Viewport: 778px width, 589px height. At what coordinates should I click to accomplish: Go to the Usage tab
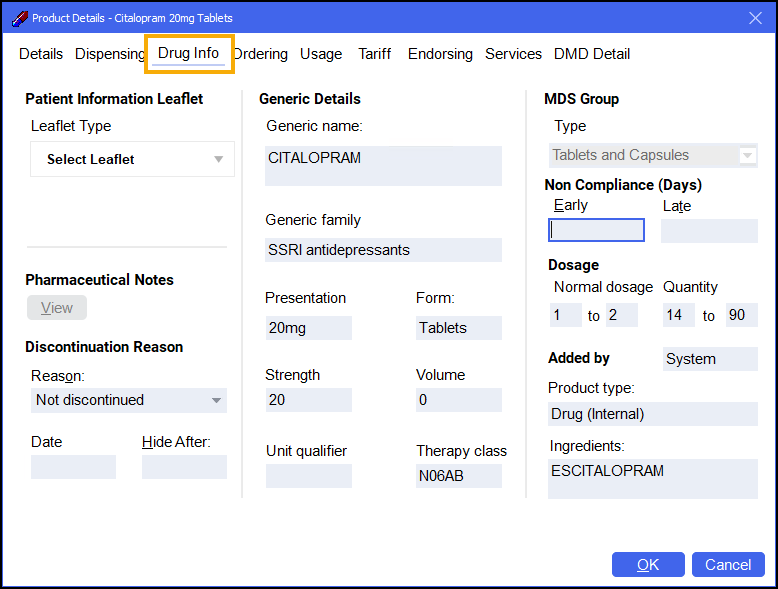321,54
